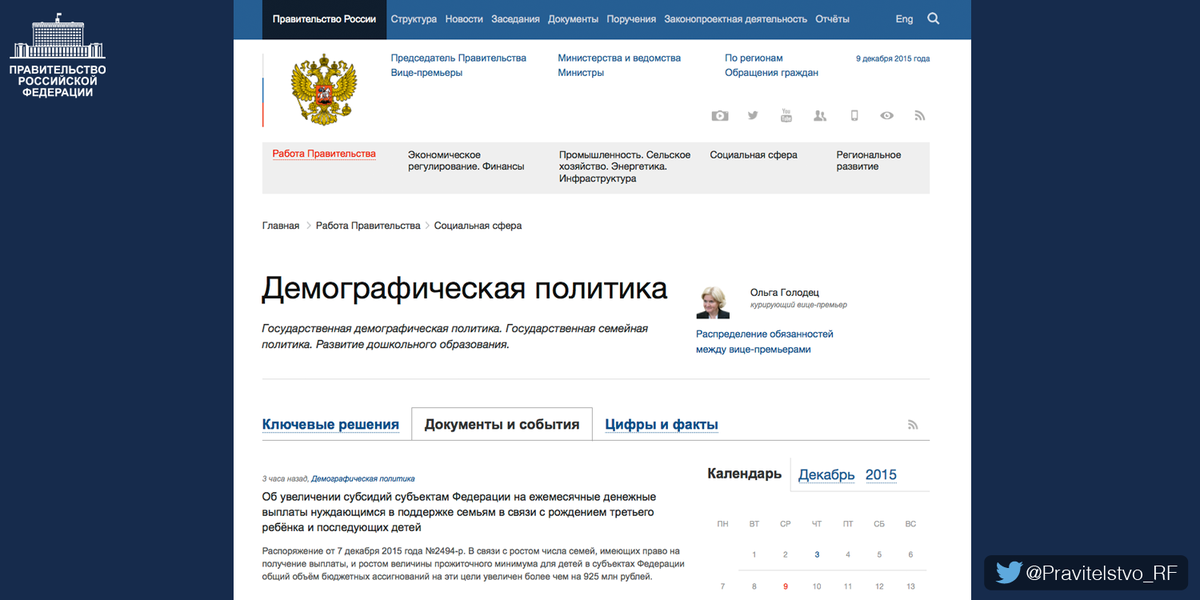Open the Декабрь month dropdown in calendar
1200x600 pixels.
point(827,475)
